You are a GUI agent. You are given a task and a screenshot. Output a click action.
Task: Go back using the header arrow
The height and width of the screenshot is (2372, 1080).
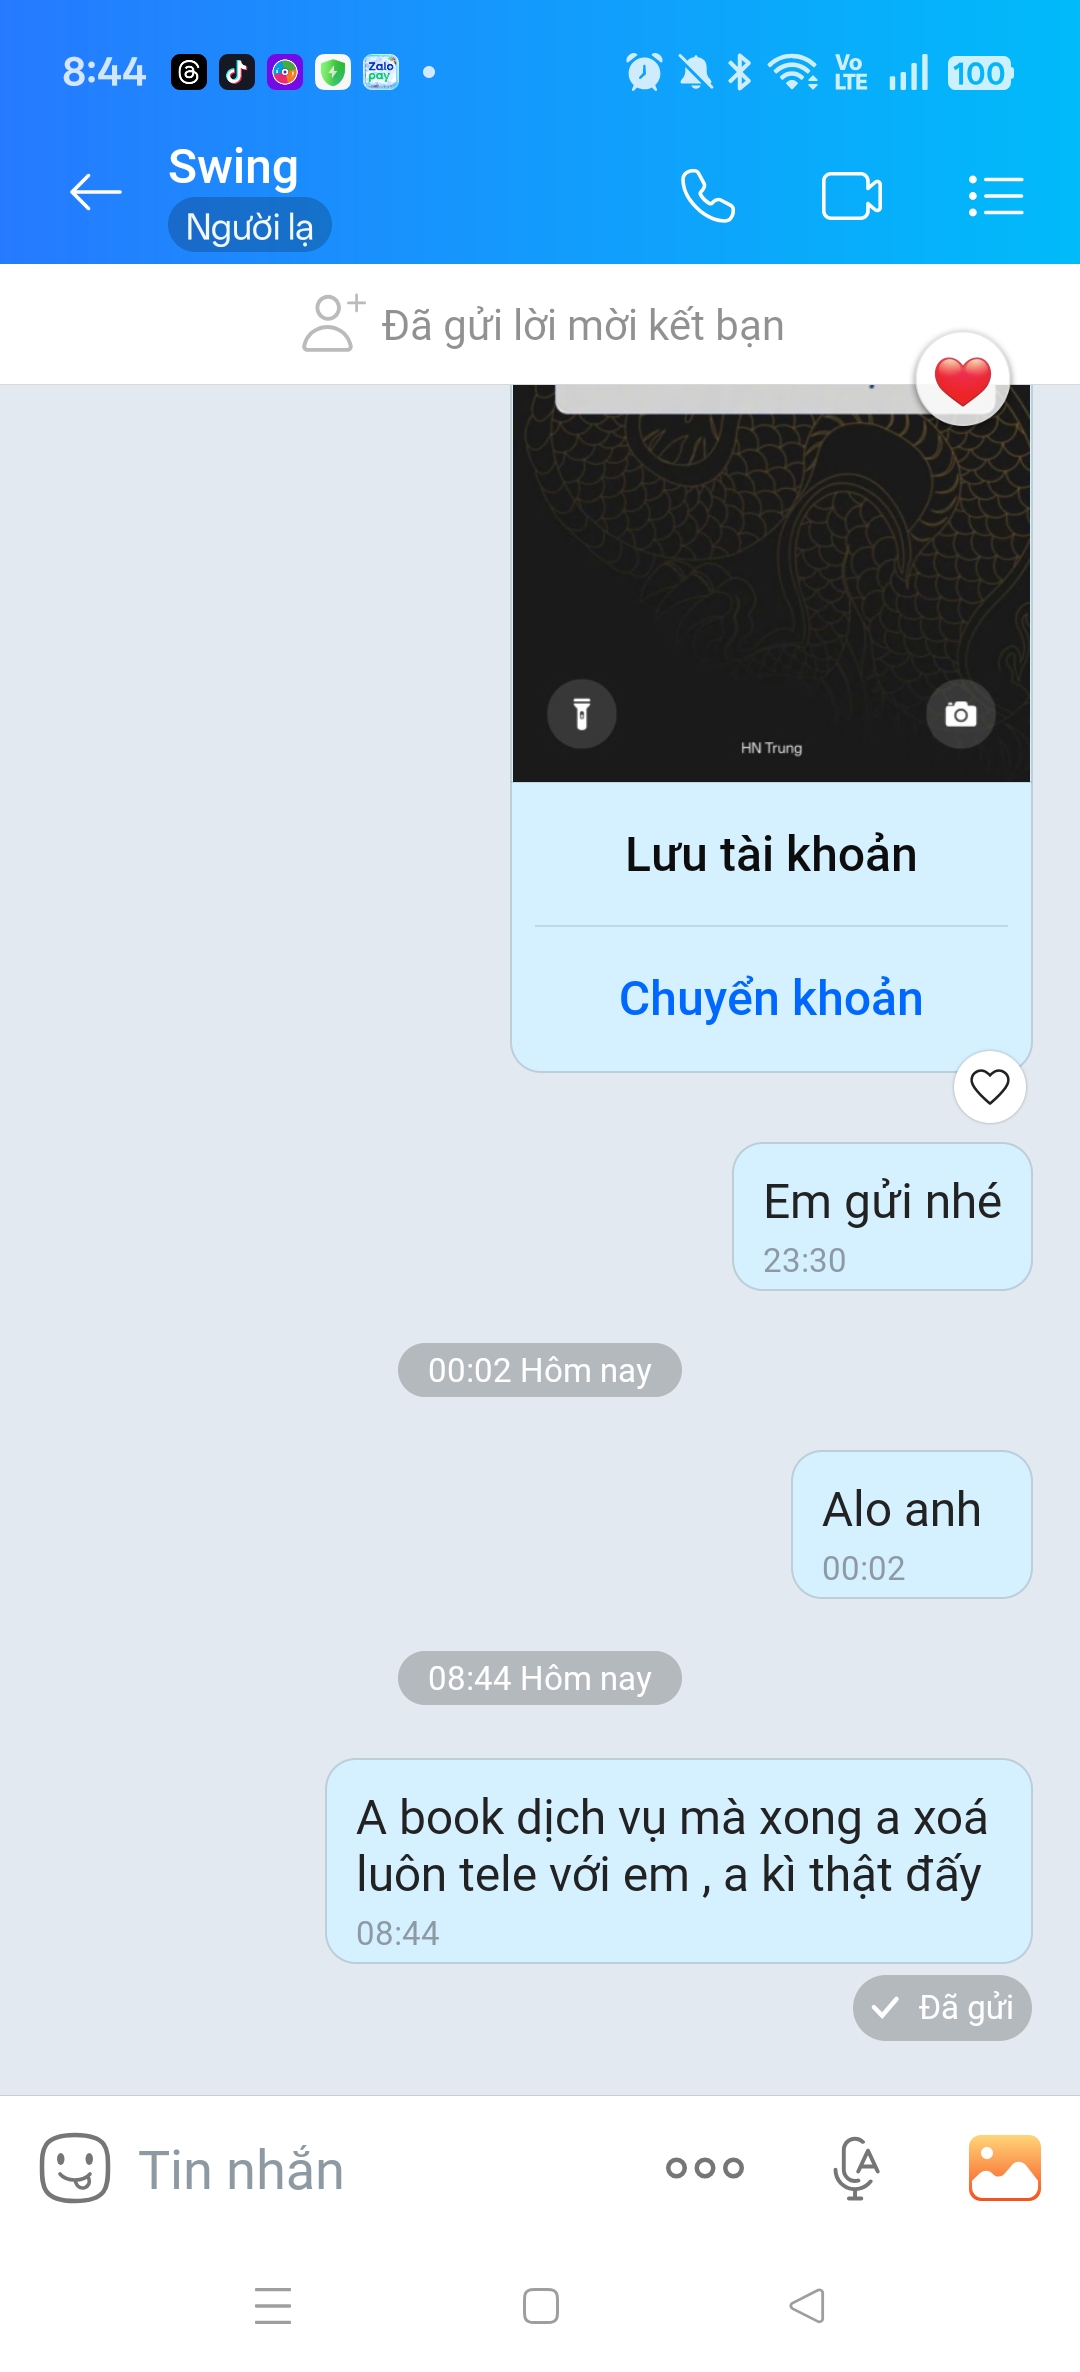(x=96, y=192)
